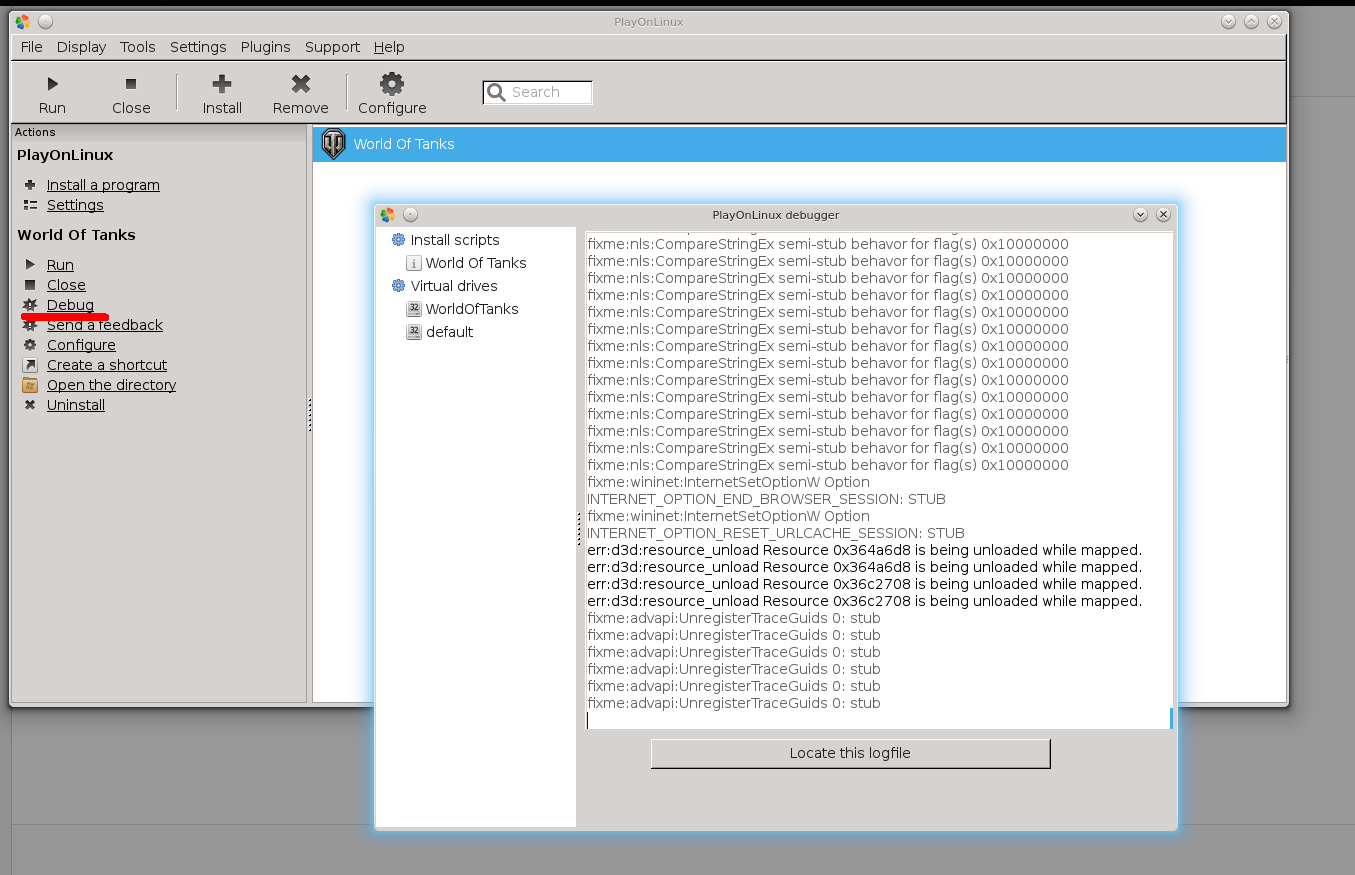Screen dimensions: 1355x875
Task: Click the first err:d3d resource 0x364a6d8 log line
Action: pyautogui.click(x=864, y=550)
